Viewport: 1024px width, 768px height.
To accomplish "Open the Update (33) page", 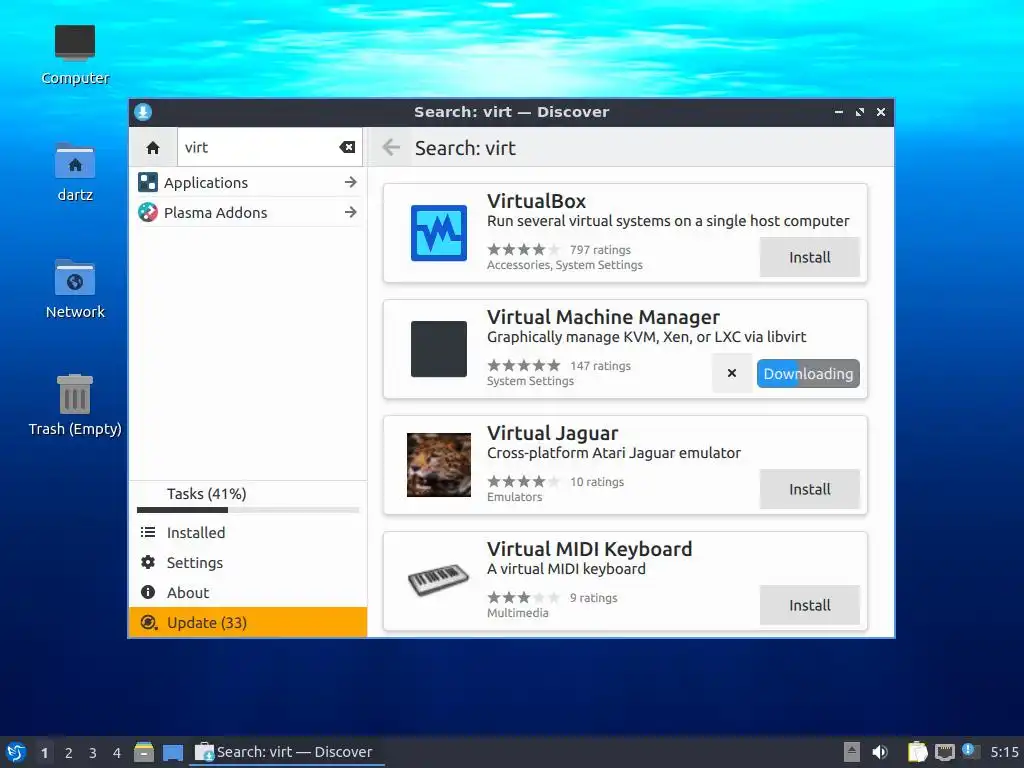I will [x=248, y=622].
